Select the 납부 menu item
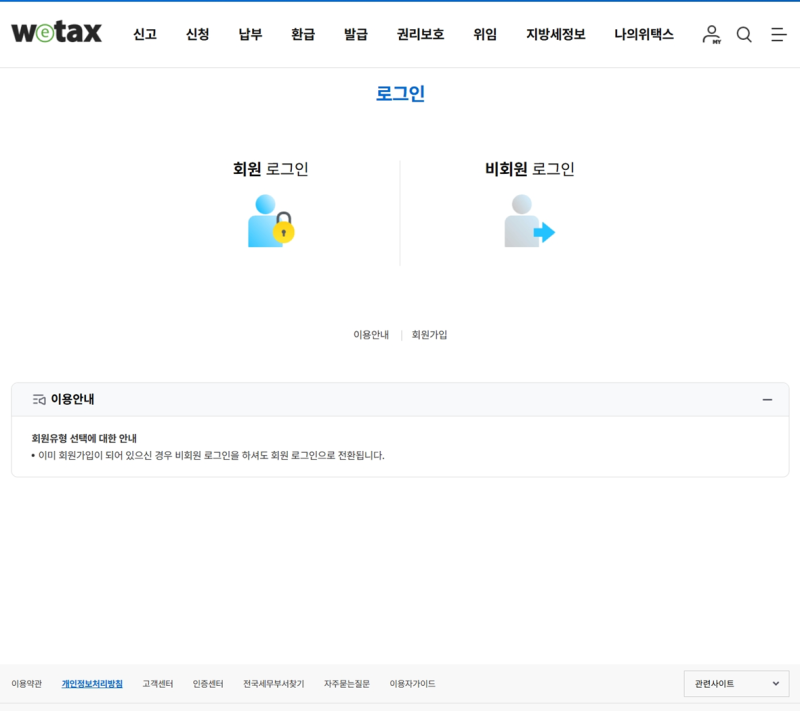Screen dimensions: 800x711 [249, 33]
